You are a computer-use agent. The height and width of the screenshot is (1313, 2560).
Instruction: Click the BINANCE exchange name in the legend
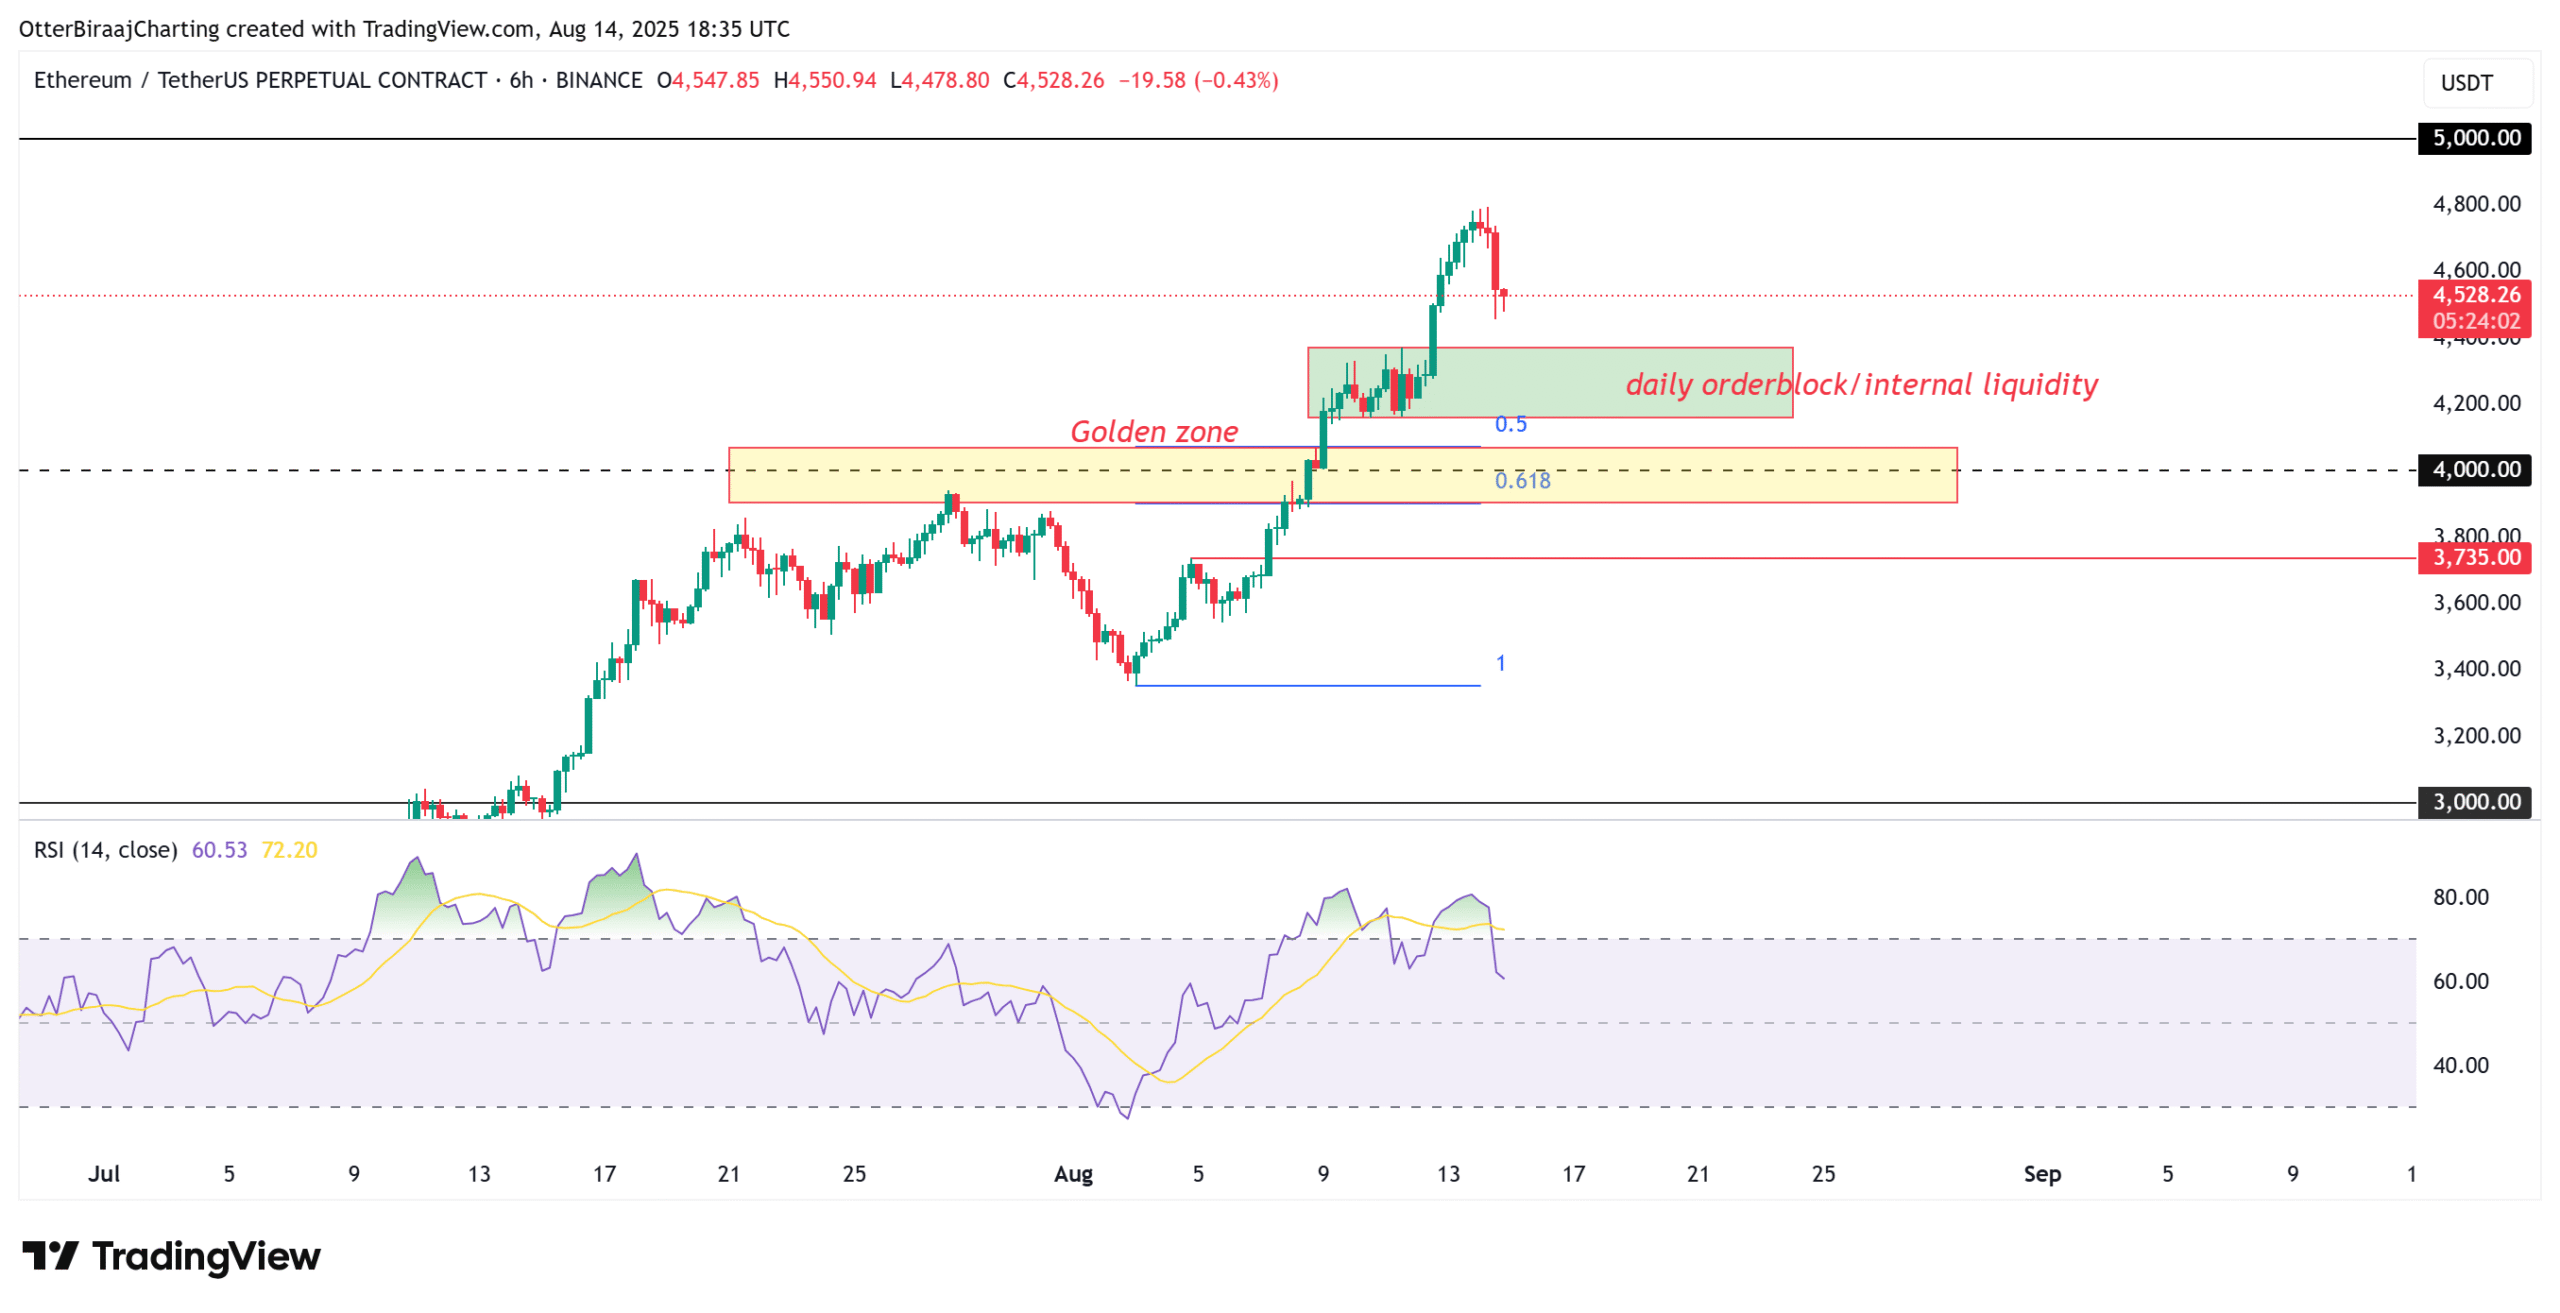[600, 81]
